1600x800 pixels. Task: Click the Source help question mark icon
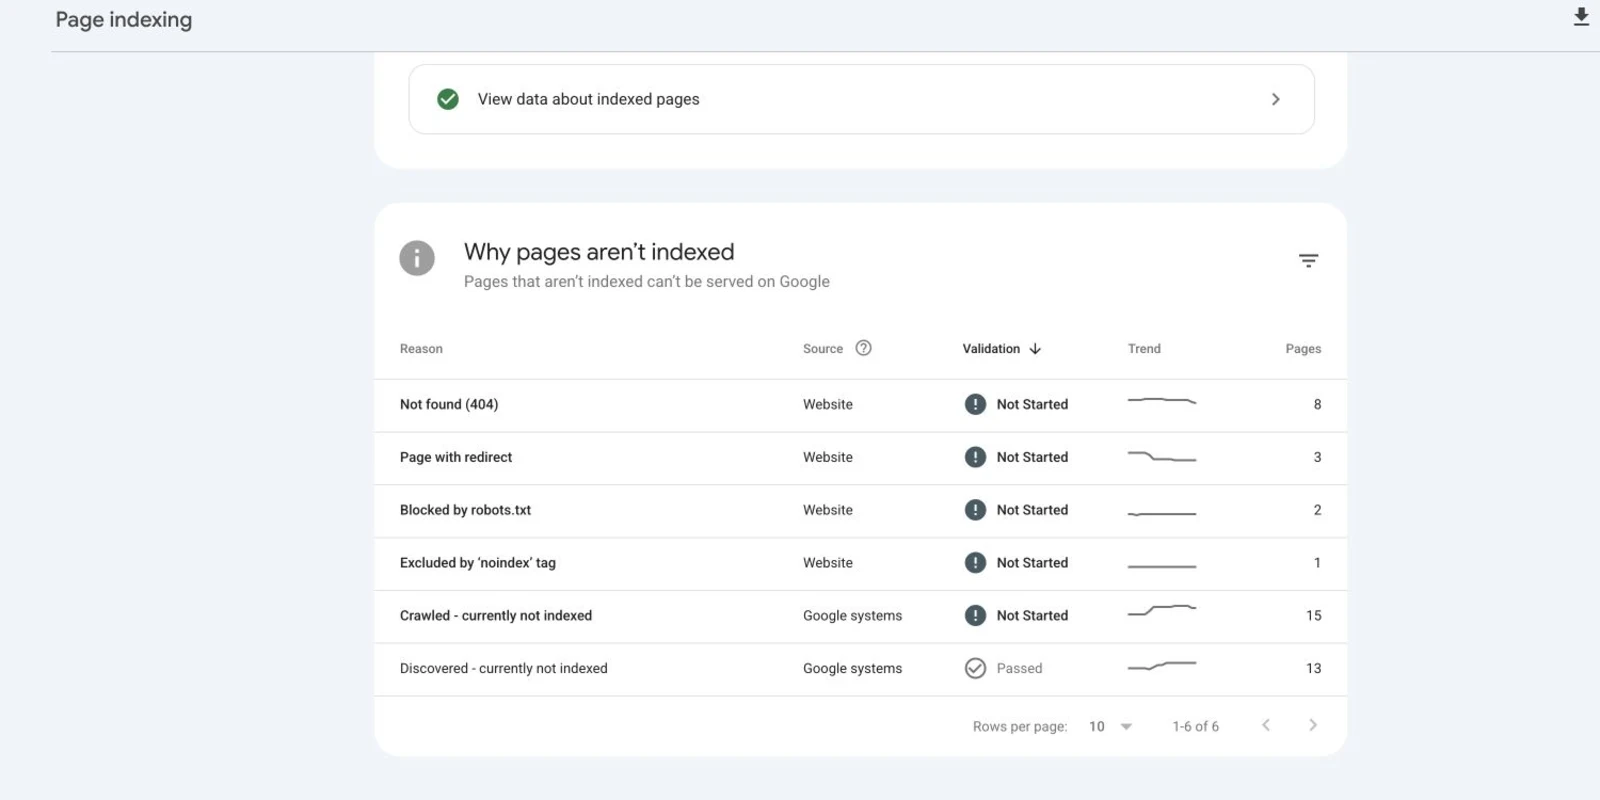click(x=863, y=348)
